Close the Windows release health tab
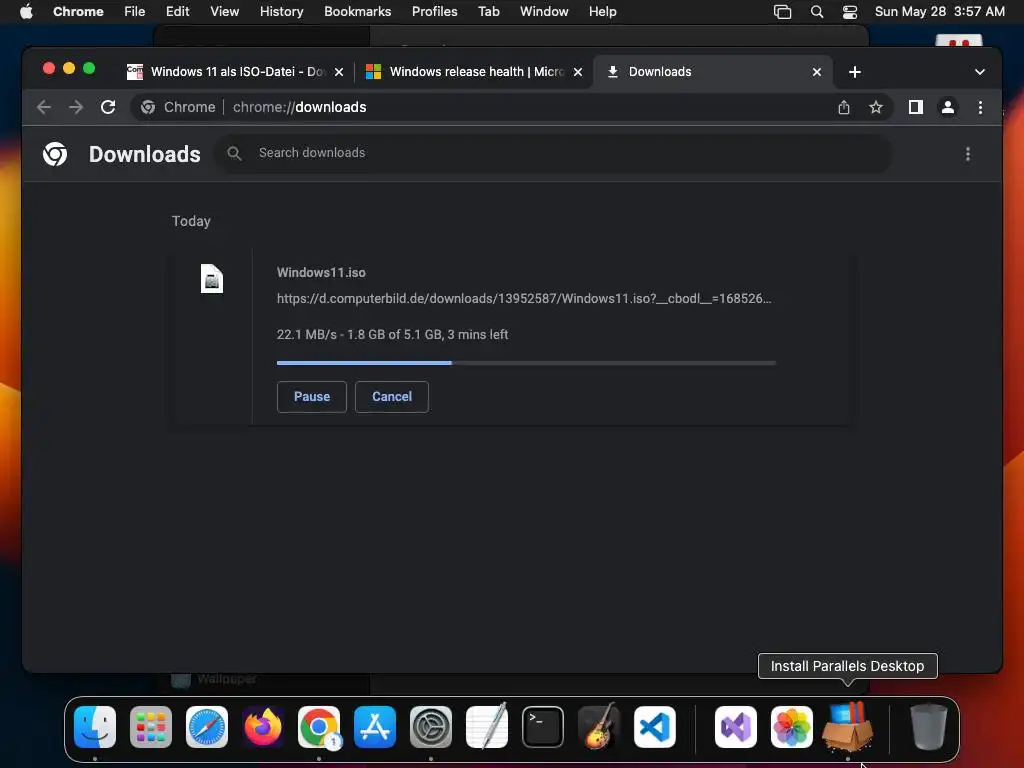This screenshot has height=768, width=1024. click(x=577, y=72)
